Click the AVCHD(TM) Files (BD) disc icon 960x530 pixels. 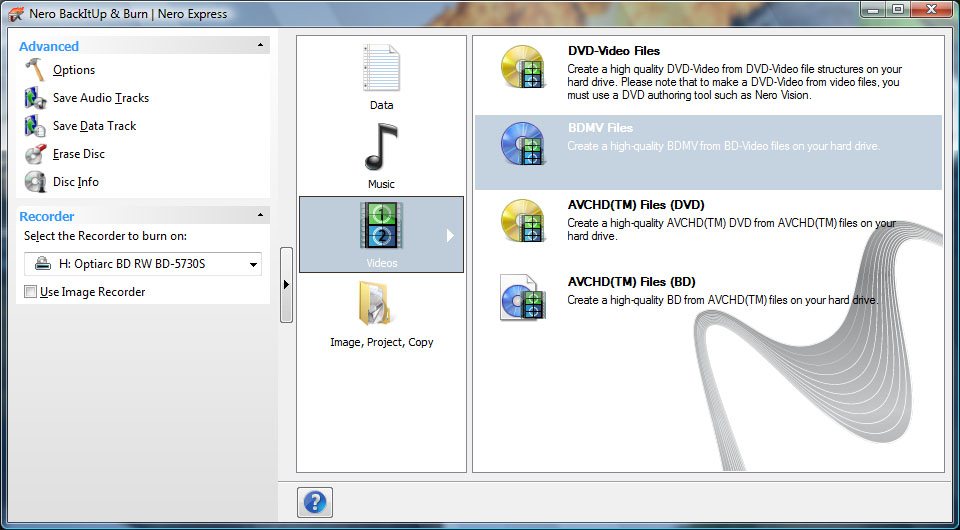(x=522, y=297)
